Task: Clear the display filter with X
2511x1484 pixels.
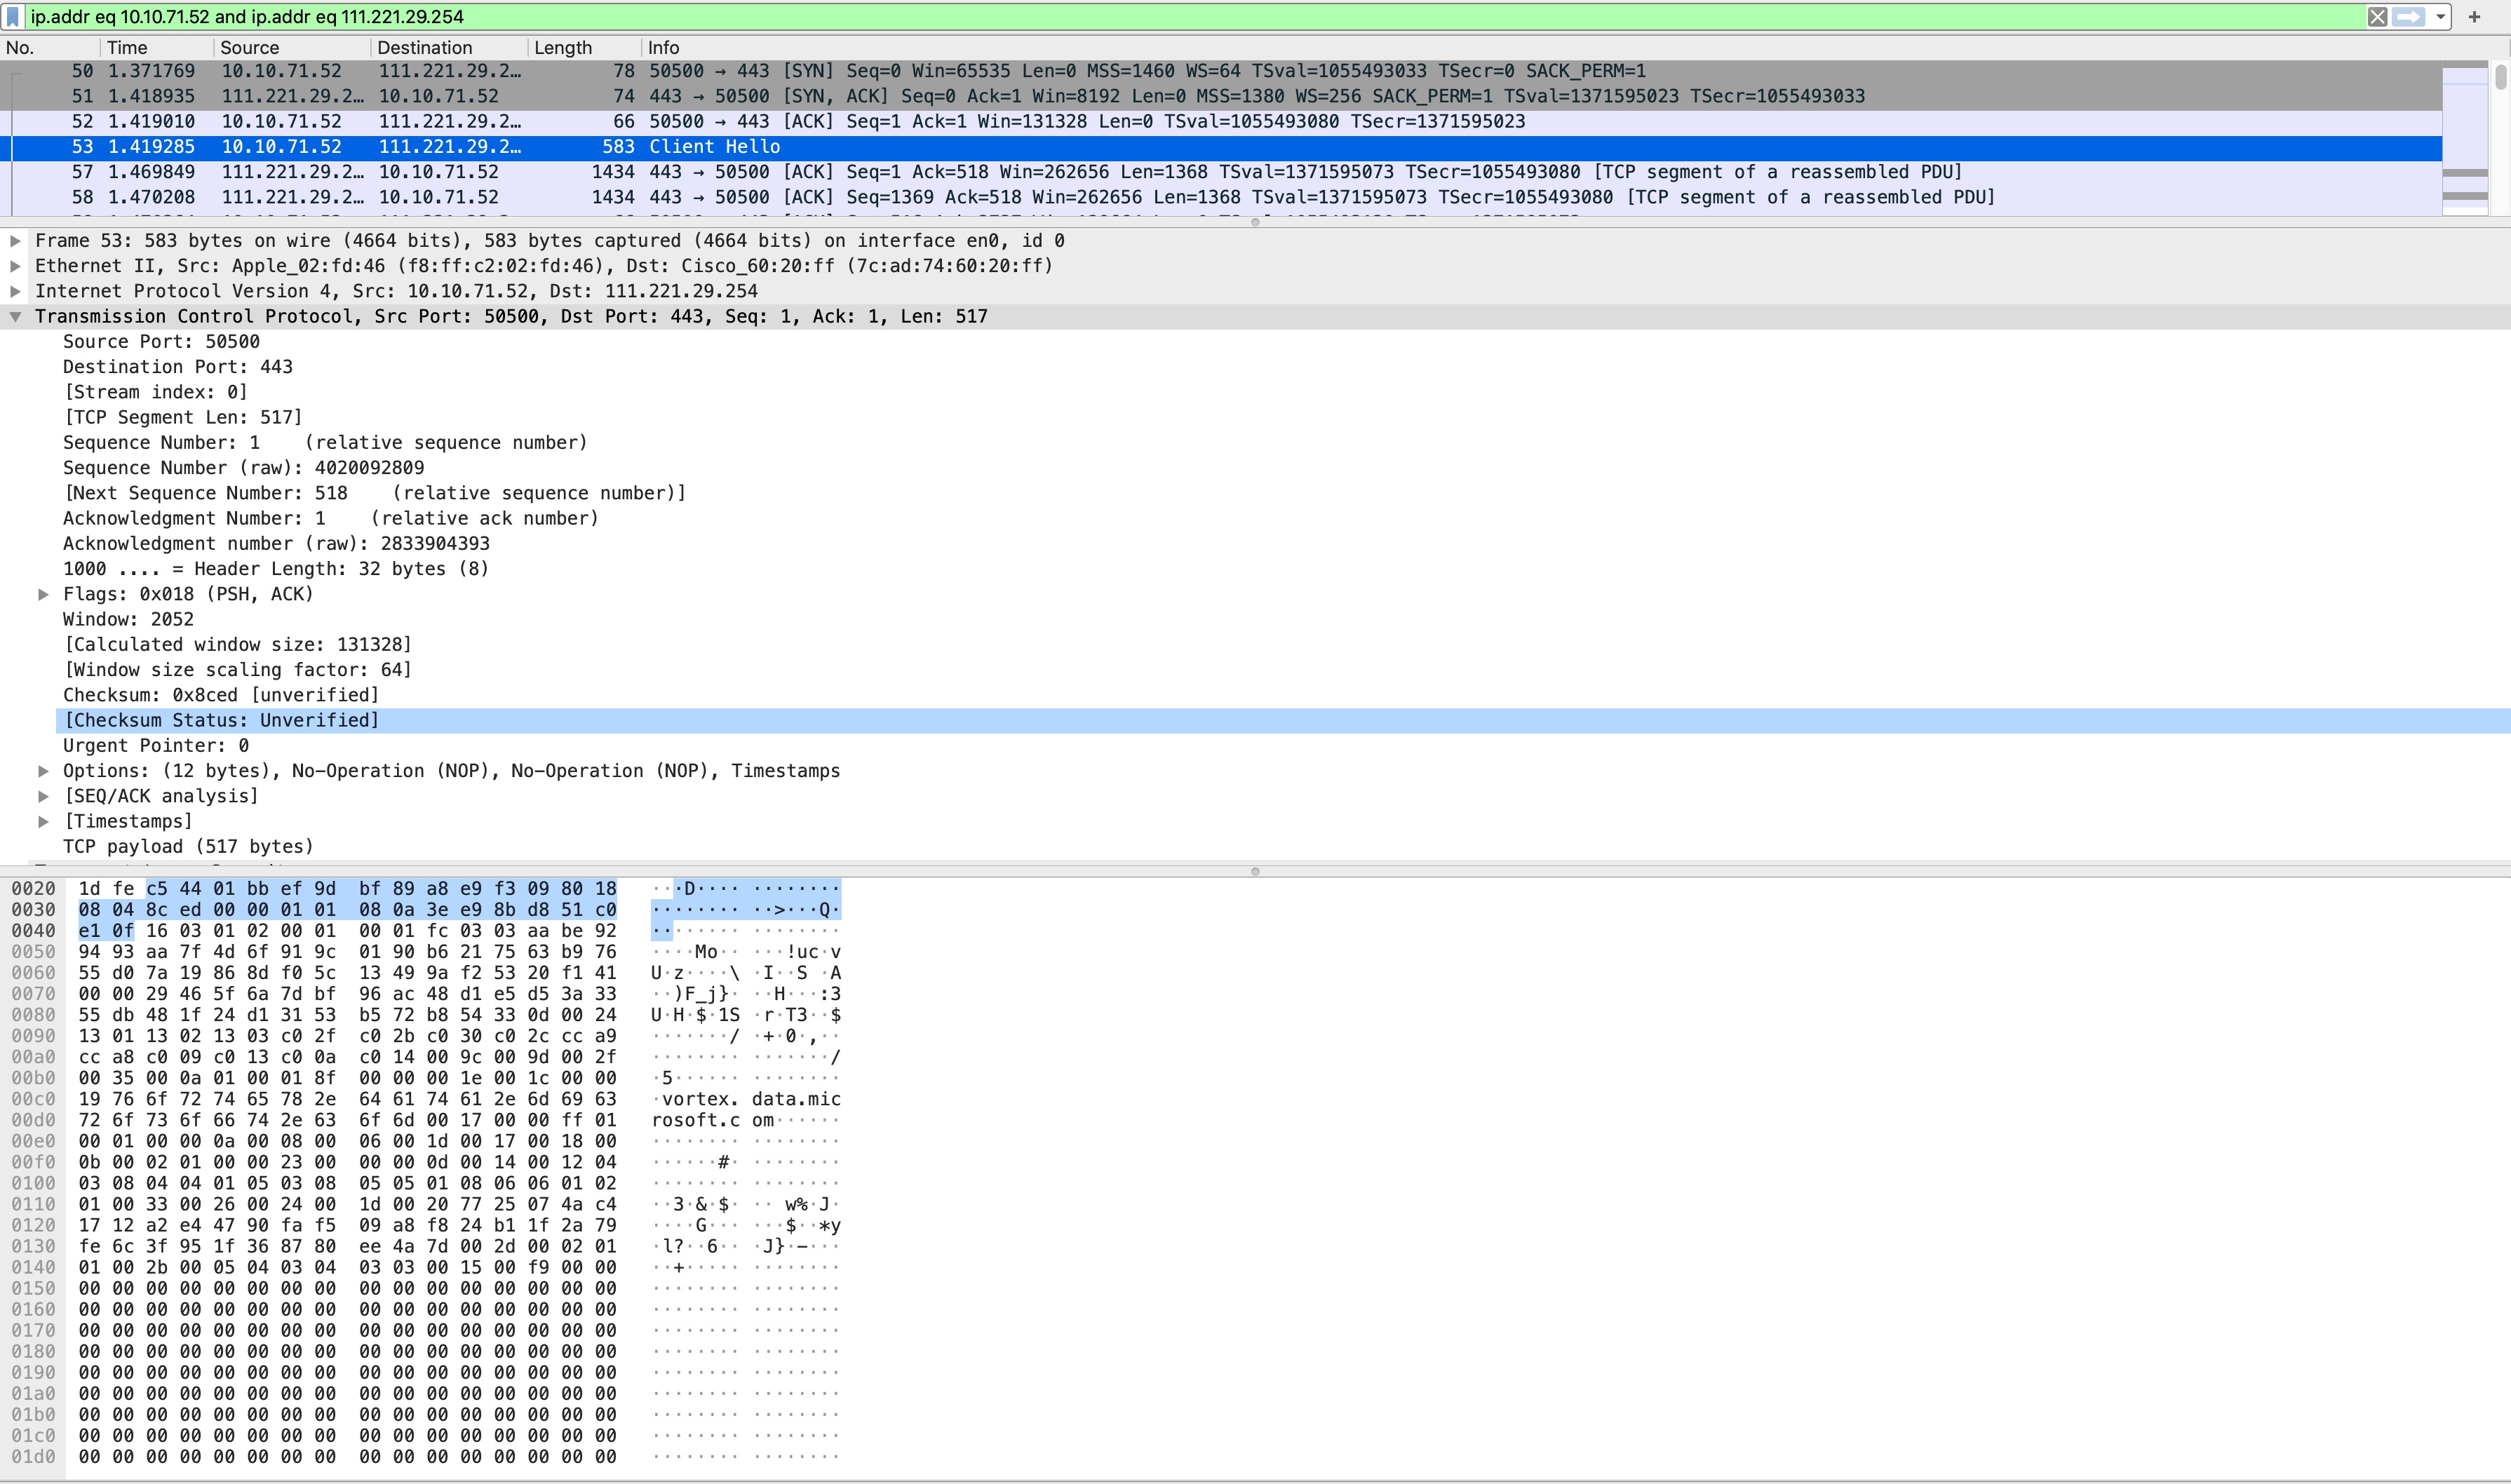Action: coord(2377,17)
